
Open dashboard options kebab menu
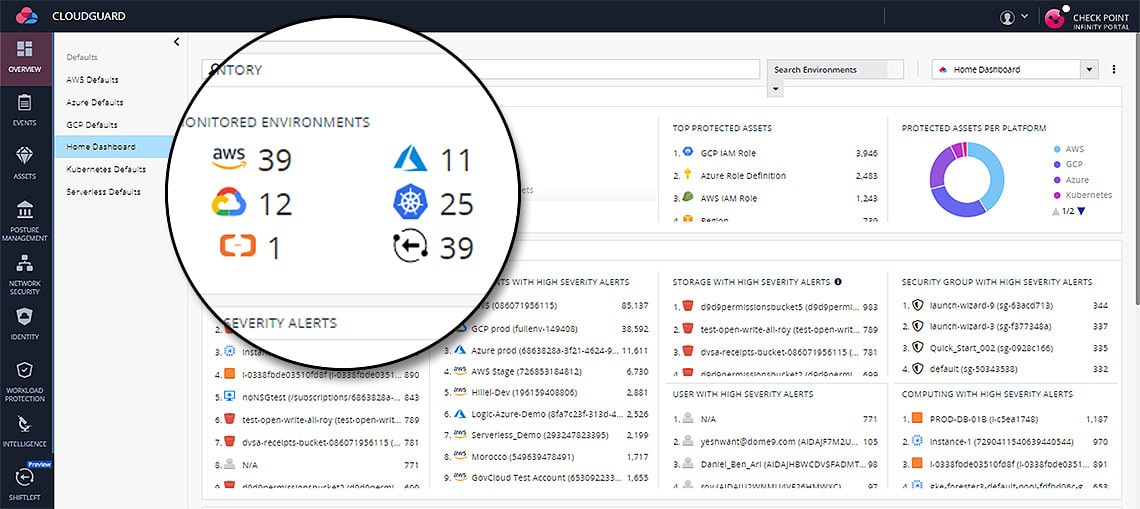1114,70
